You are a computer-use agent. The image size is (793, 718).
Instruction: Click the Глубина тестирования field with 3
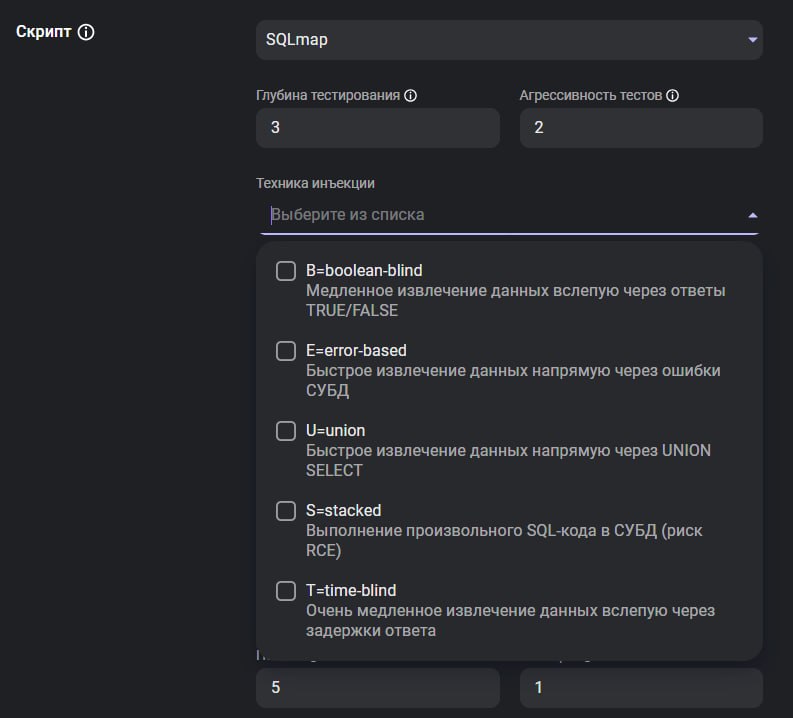click(x=378, y=127)
